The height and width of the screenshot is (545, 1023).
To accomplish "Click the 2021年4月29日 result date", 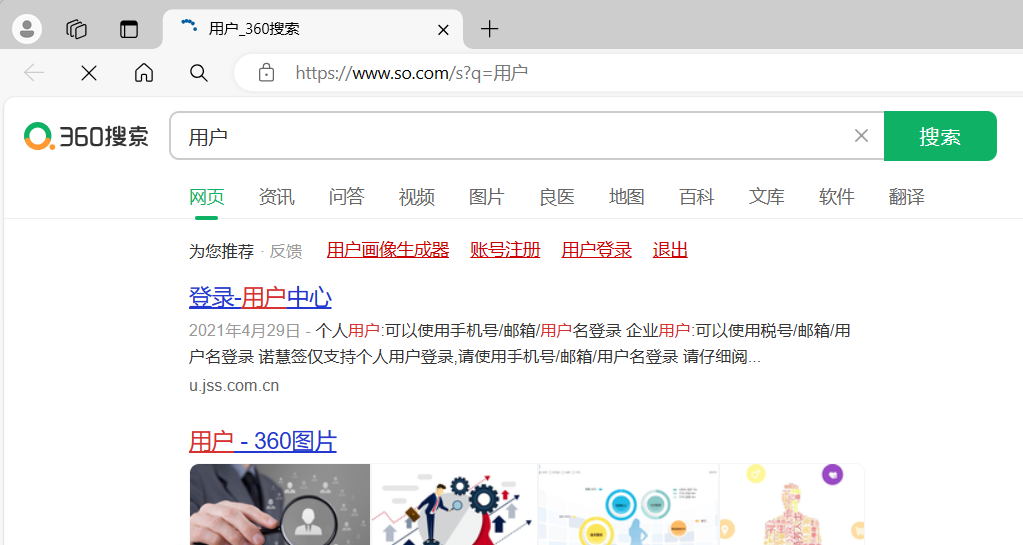I will 245,331.
